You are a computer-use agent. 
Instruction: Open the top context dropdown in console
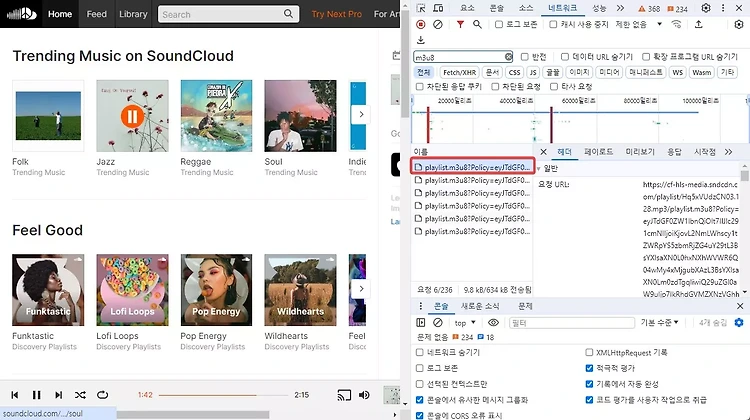465,323
